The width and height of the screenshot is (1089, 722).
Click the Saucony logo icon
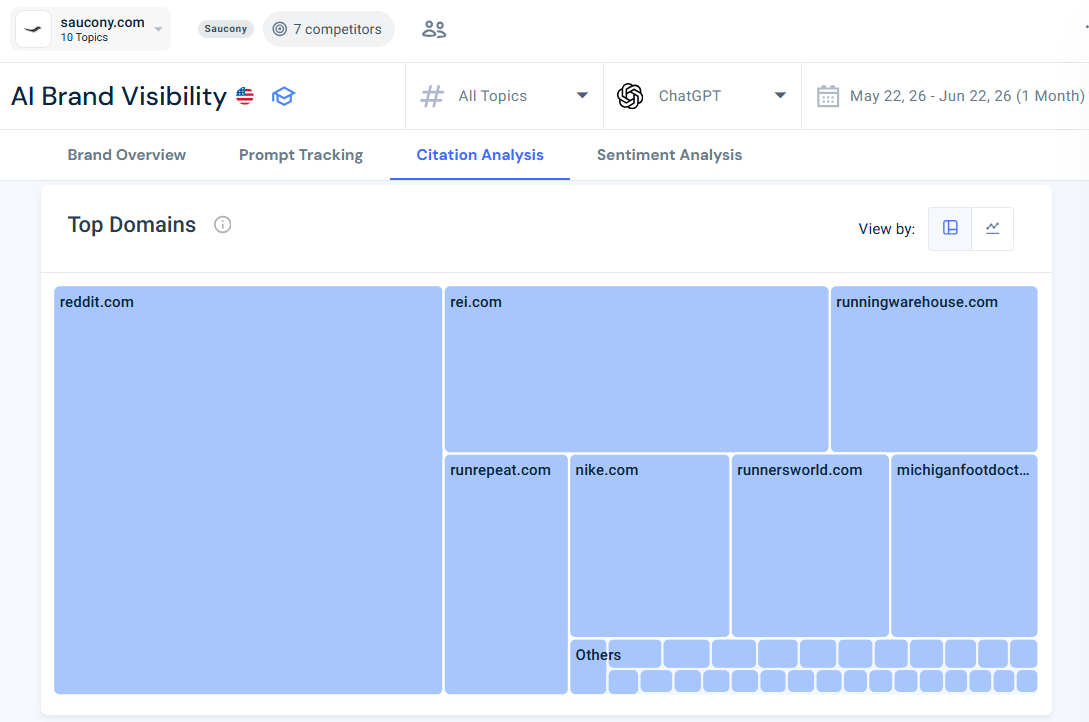tap(33, 29)
